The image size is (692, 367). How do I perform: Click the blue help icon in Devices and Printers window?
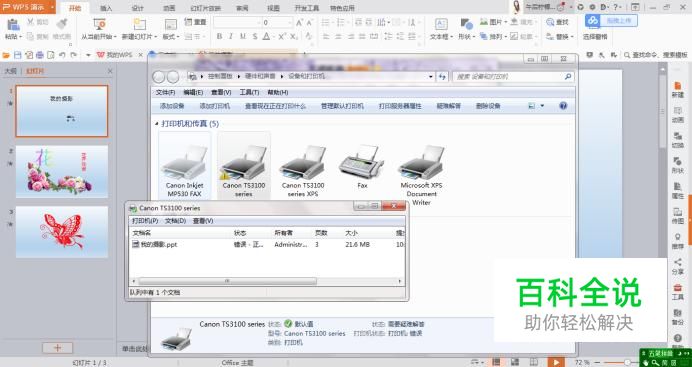pyautogui.click(x=563, y=106)
